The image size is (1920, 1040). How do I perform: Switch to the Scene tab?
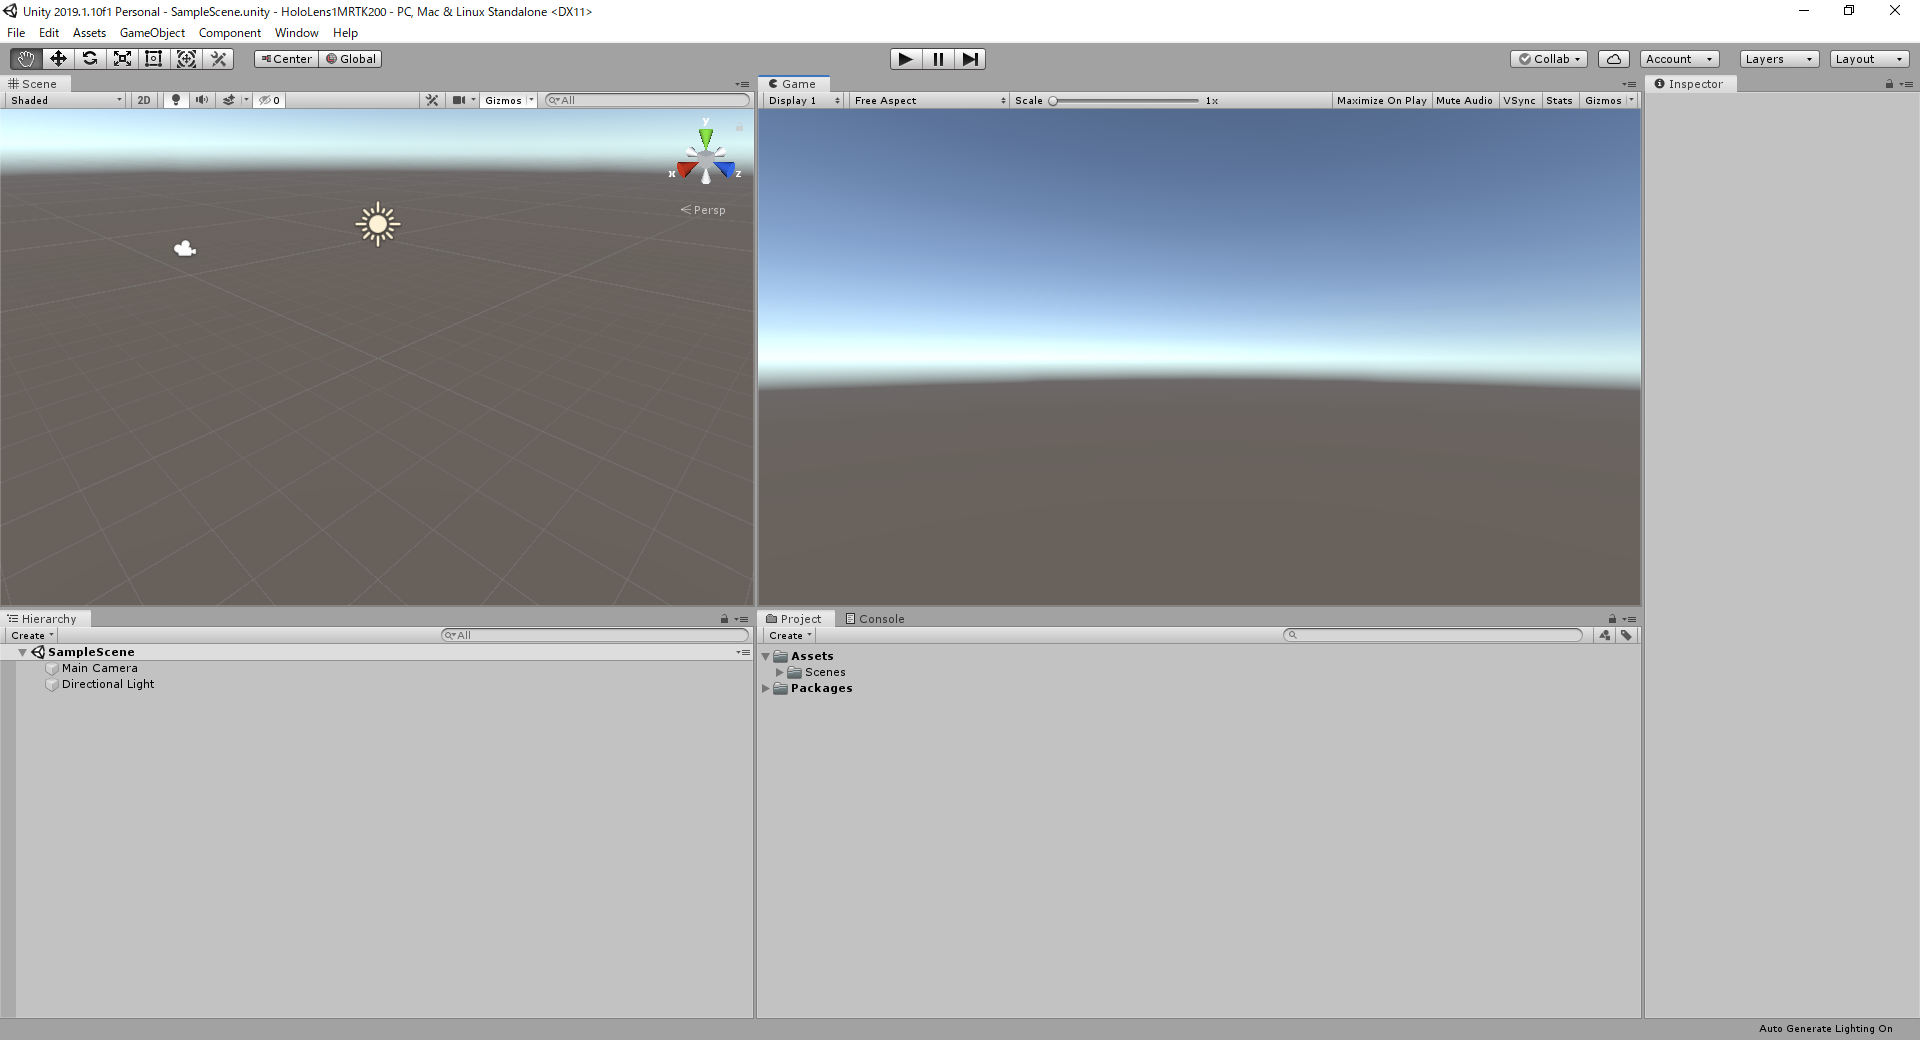tap(38, 84)
